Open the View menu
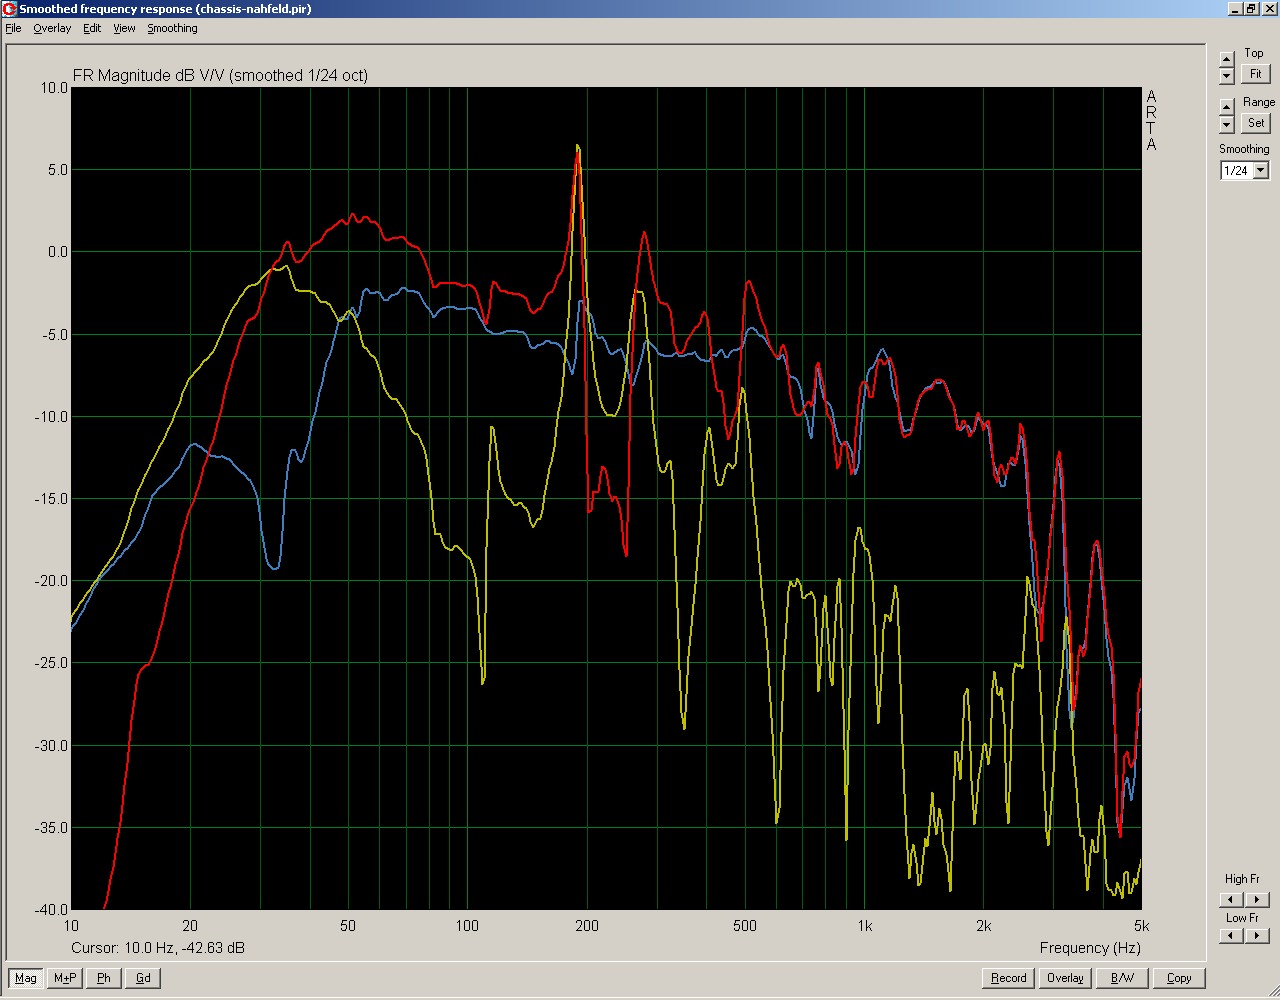 coord(124,28)
